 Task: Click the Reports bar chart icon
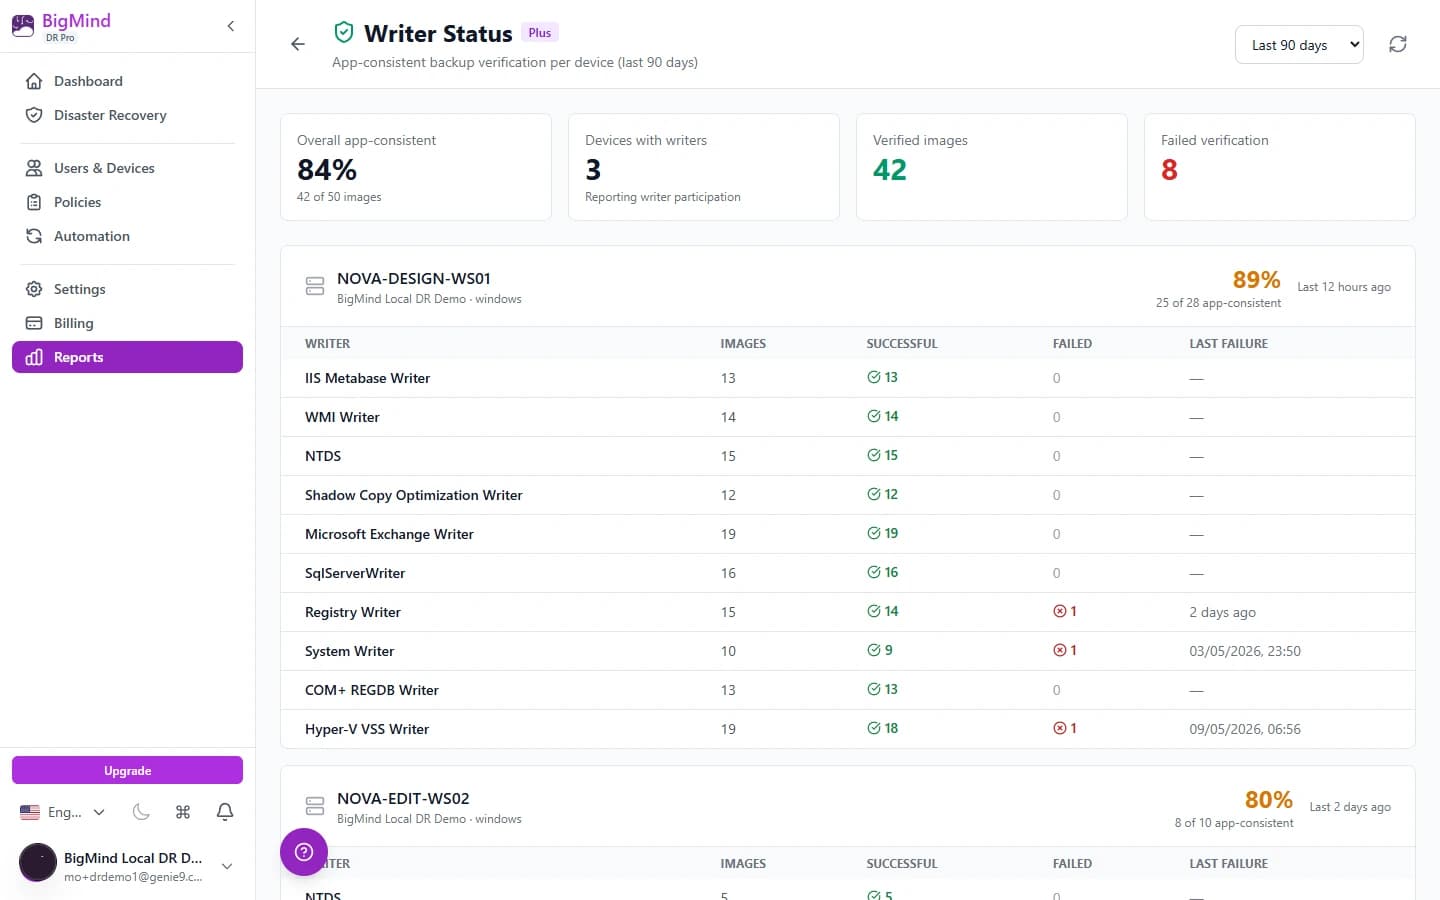[34, 357]
